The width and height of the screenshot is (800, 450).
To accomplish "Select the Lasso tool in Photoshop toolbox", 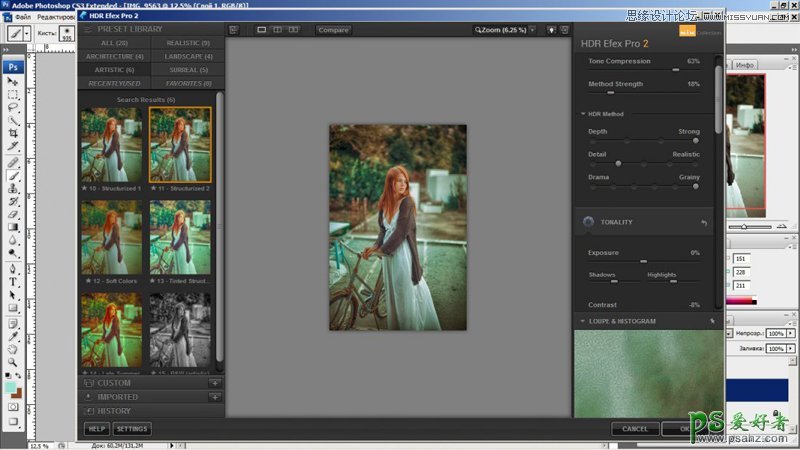I will [x=13, y=106].
